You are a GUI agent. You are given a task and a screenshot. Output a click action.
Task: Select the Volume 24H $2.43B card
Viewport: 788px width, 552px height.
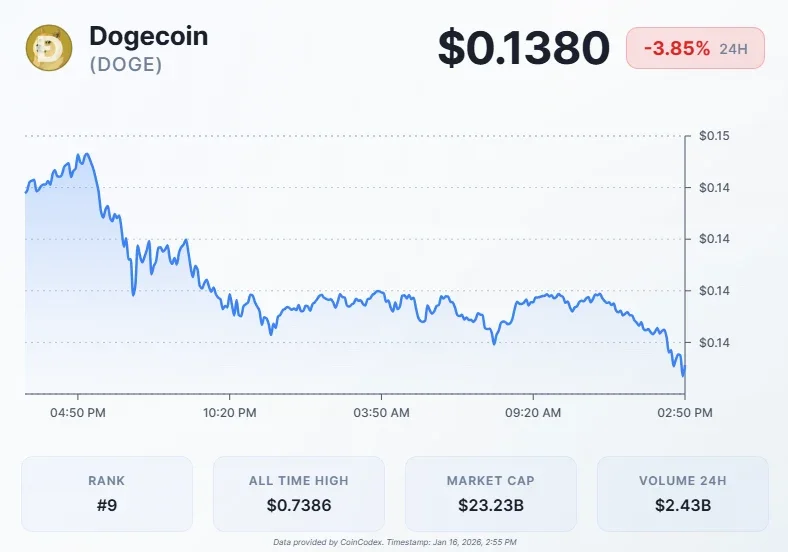point(682,493)
